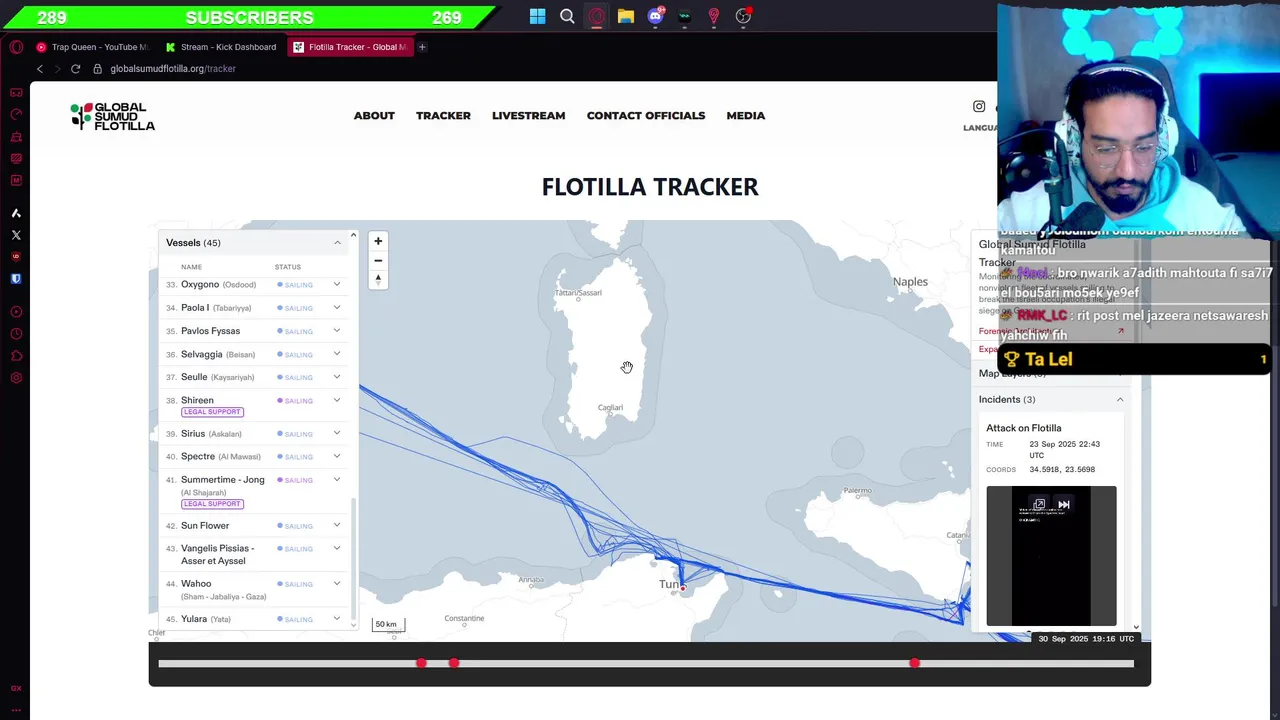Select the Seulle vessel name
The image size is (1280, 720).
click(194, 377)
